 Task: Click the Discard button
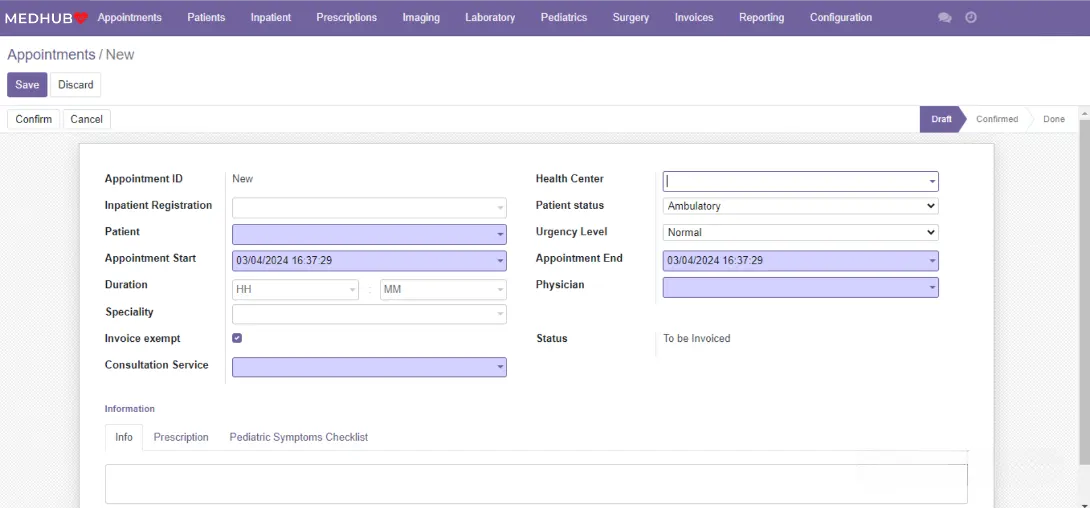[x=76, y=85]
